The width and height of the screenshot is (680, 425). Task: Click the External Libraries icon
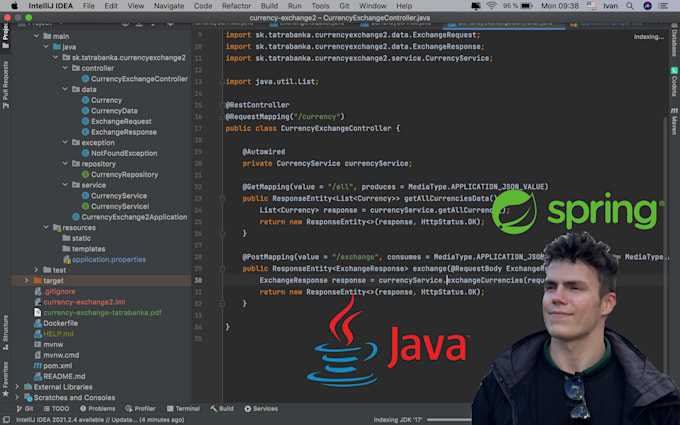[x=28, y=386]
